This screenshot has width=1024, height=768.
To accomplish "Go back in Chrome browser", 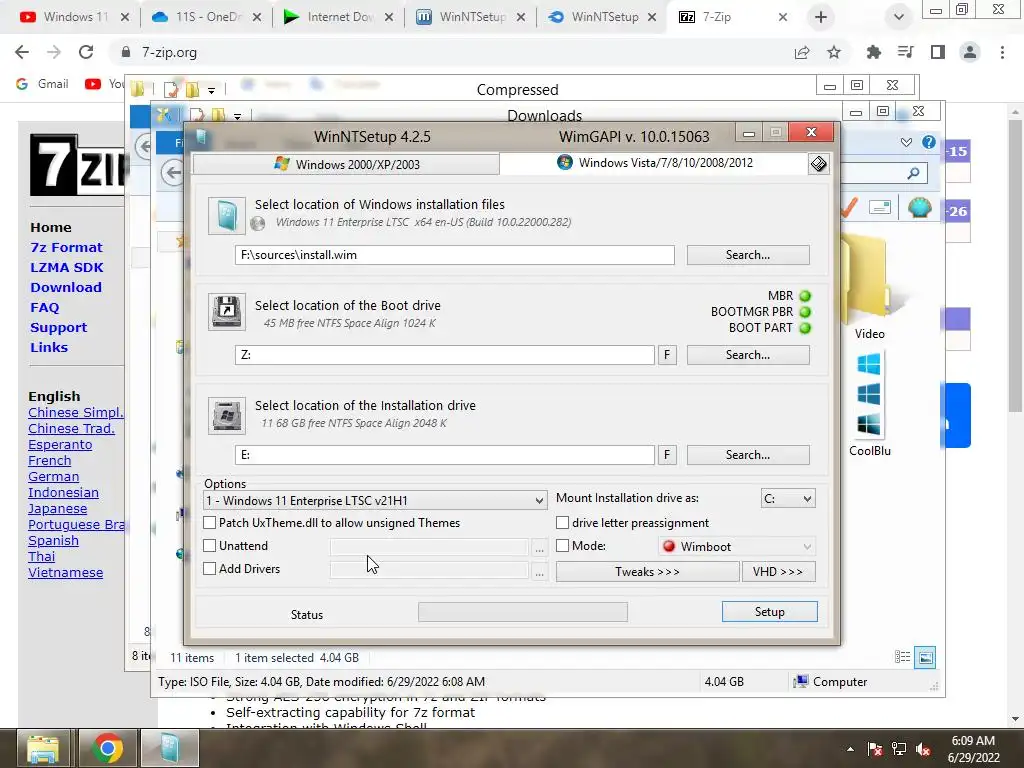I will [x=22, y=52].
